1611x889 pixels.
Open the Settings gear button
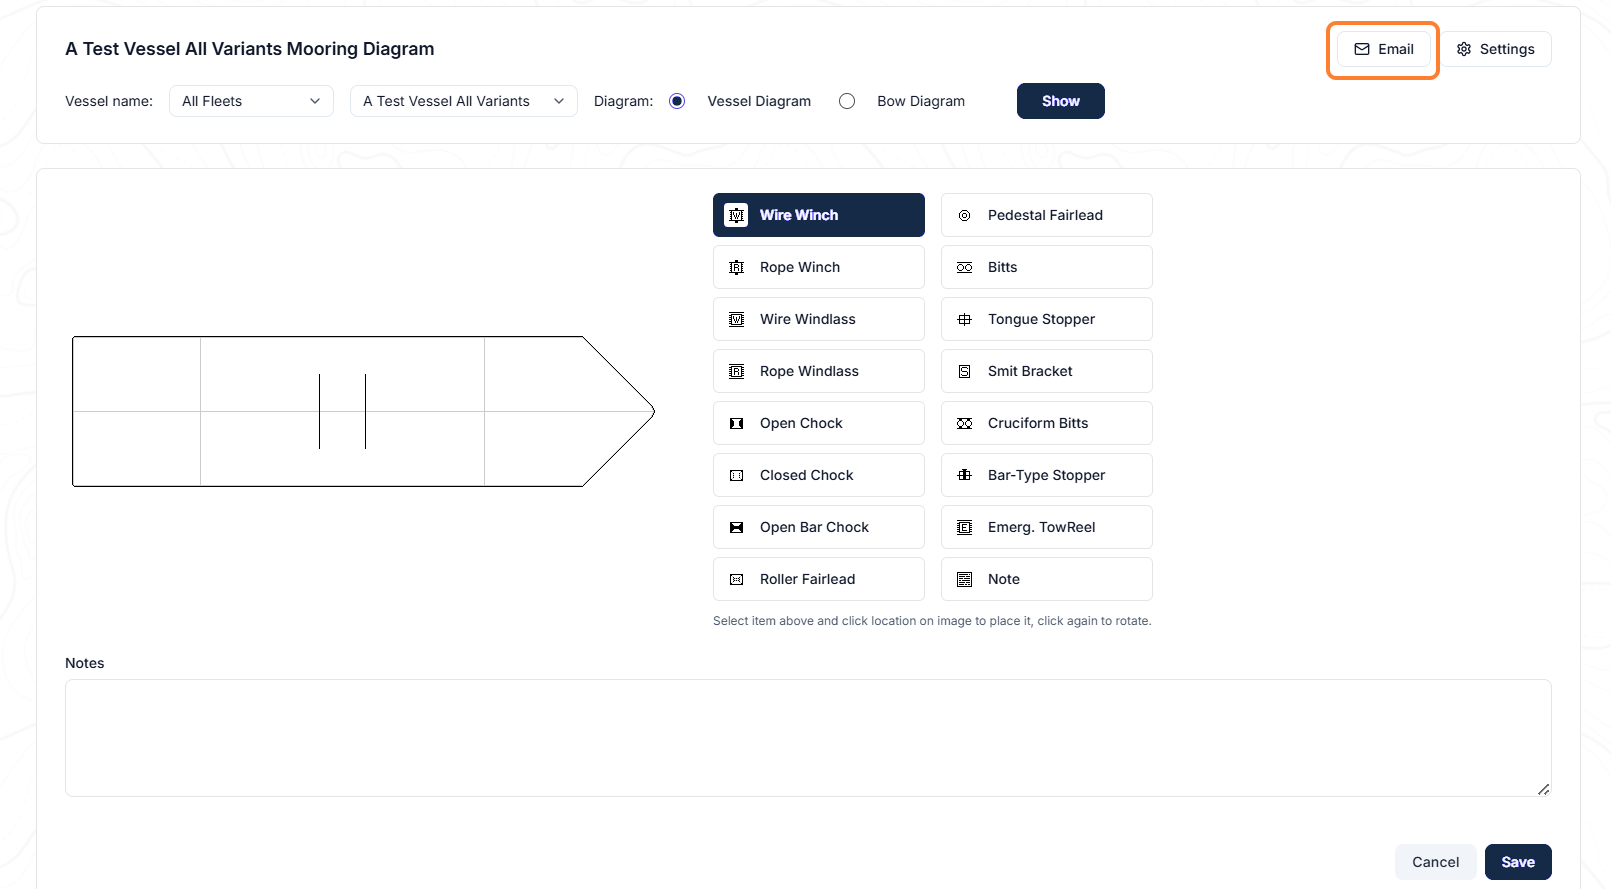[x=1496, y=49]
